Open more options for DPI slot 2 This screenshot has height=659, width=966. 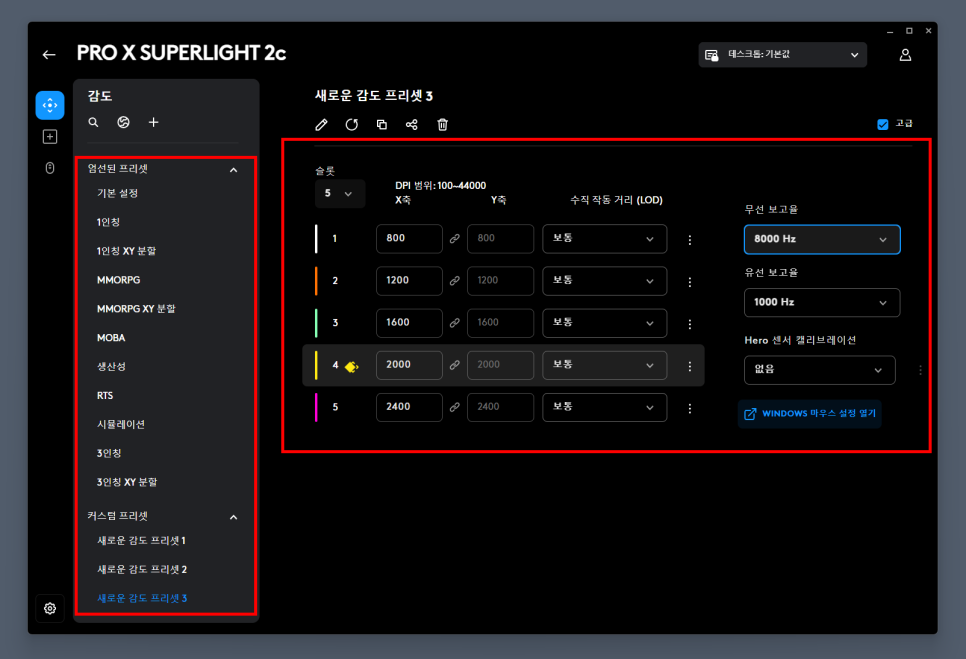[x=689, y=282]
